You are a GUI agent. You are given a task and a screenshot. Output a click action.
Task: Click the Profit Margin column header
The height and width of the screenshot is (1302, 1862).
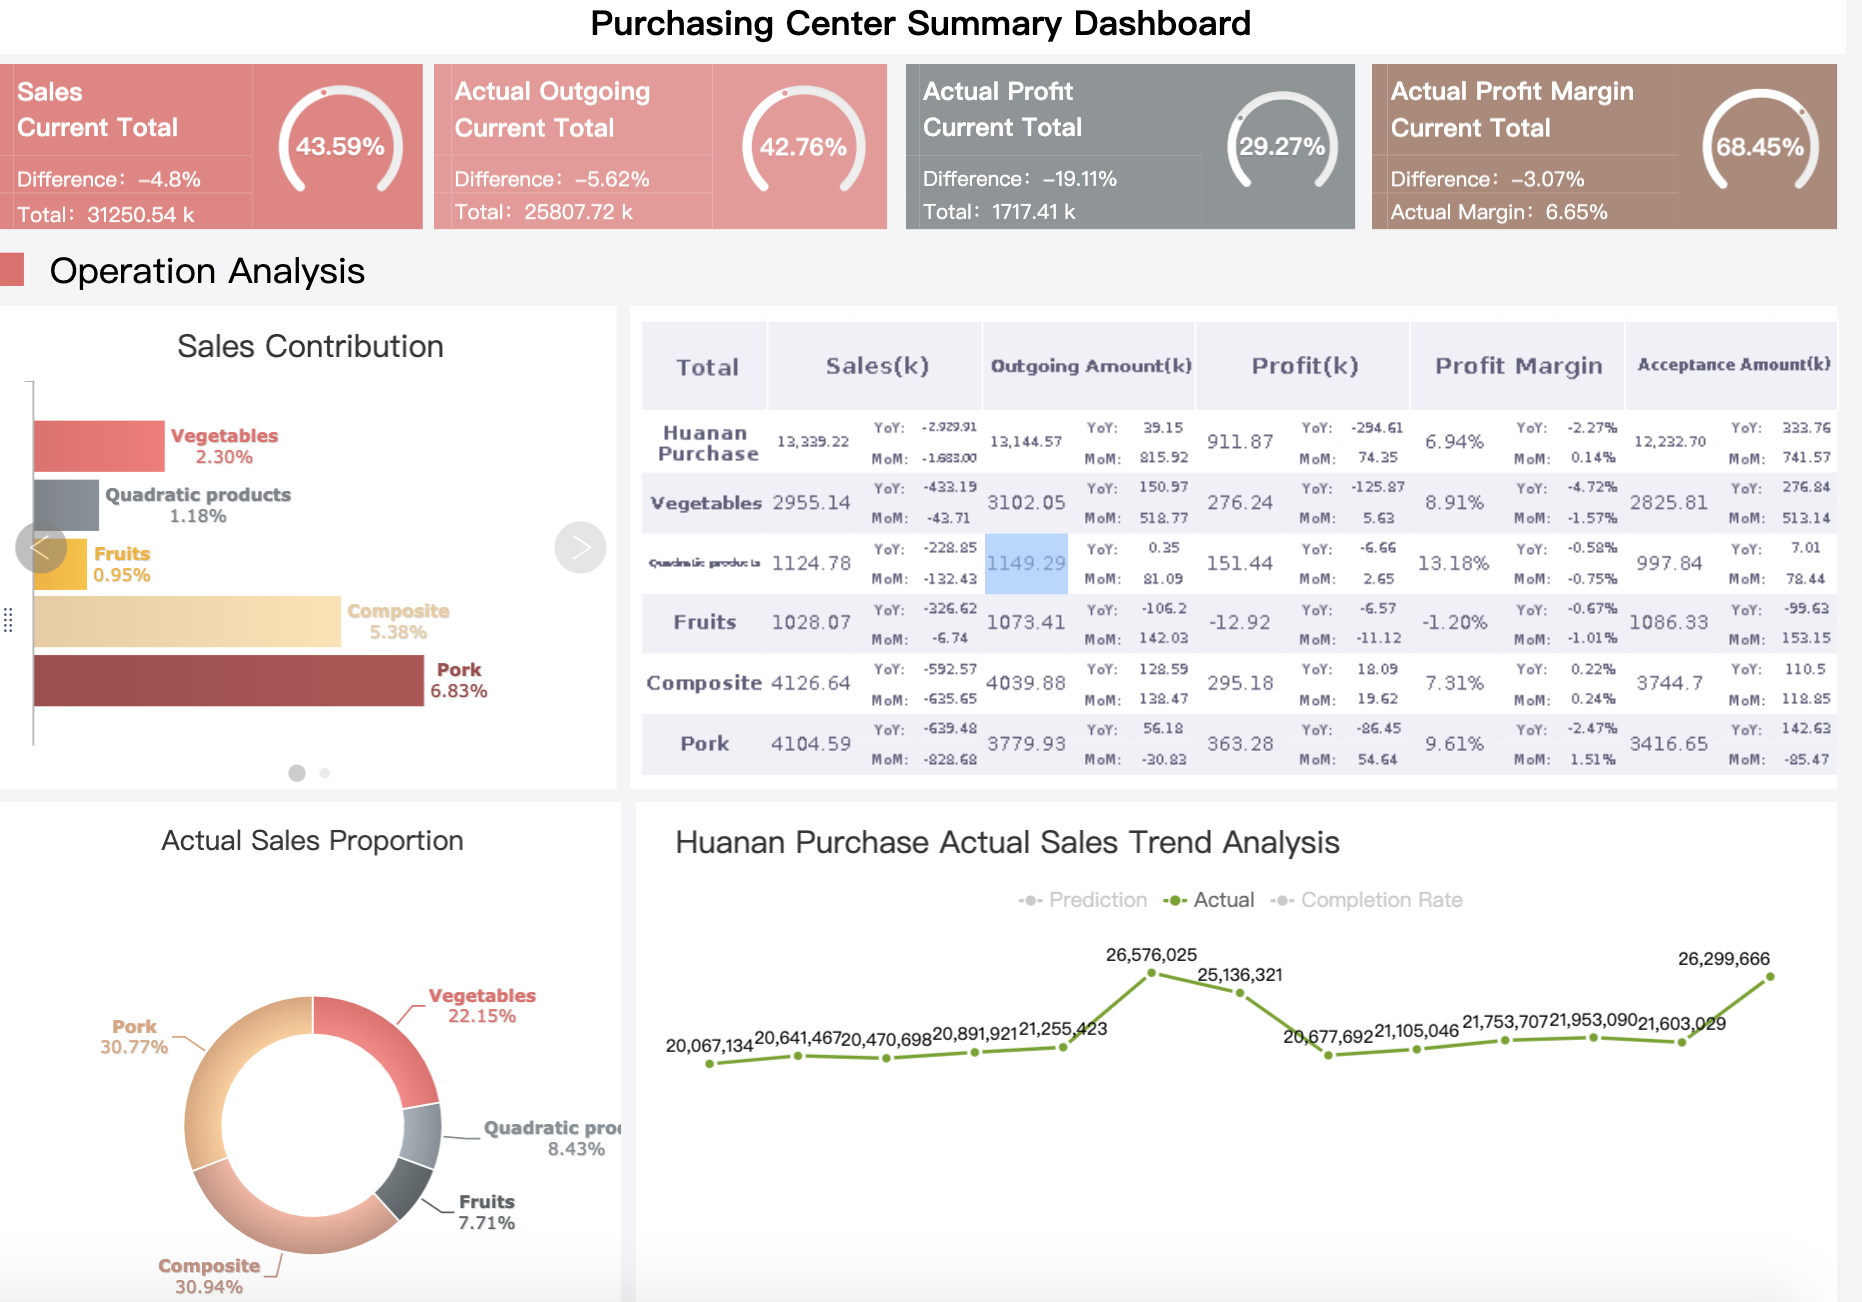tap(1518, 366)
